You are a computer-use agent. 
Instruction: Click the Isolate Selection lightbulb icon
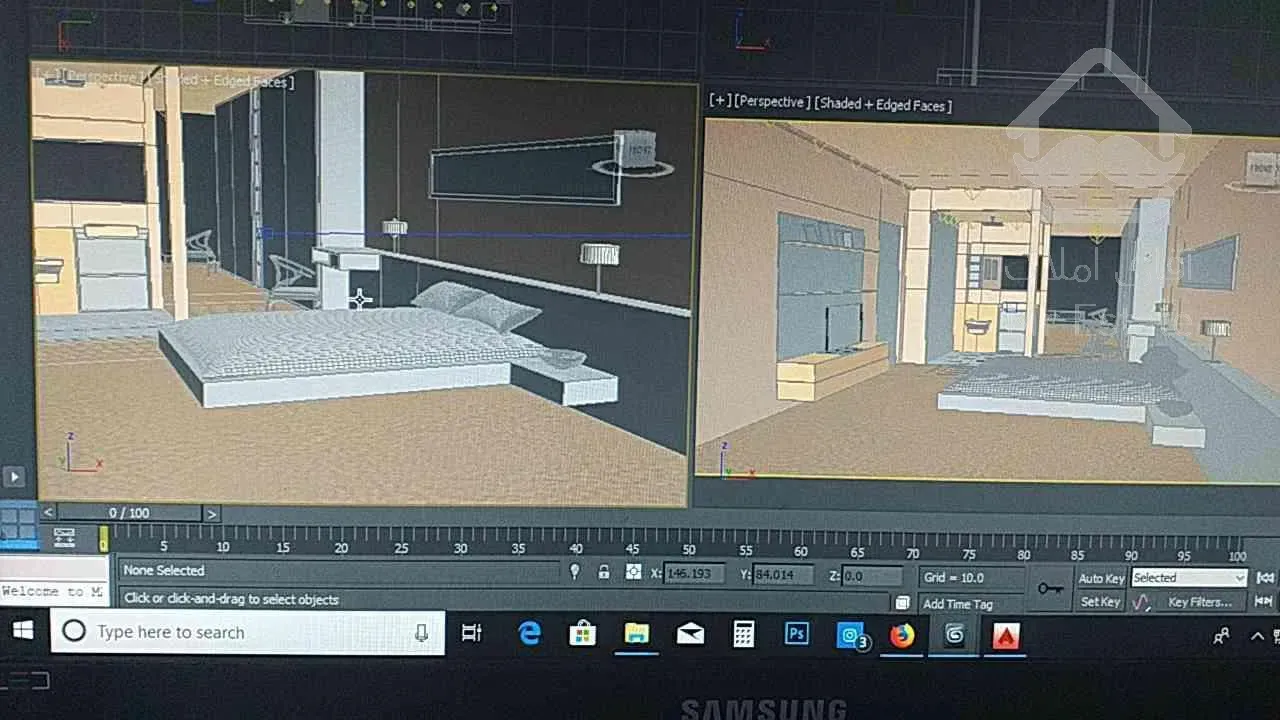574,572
